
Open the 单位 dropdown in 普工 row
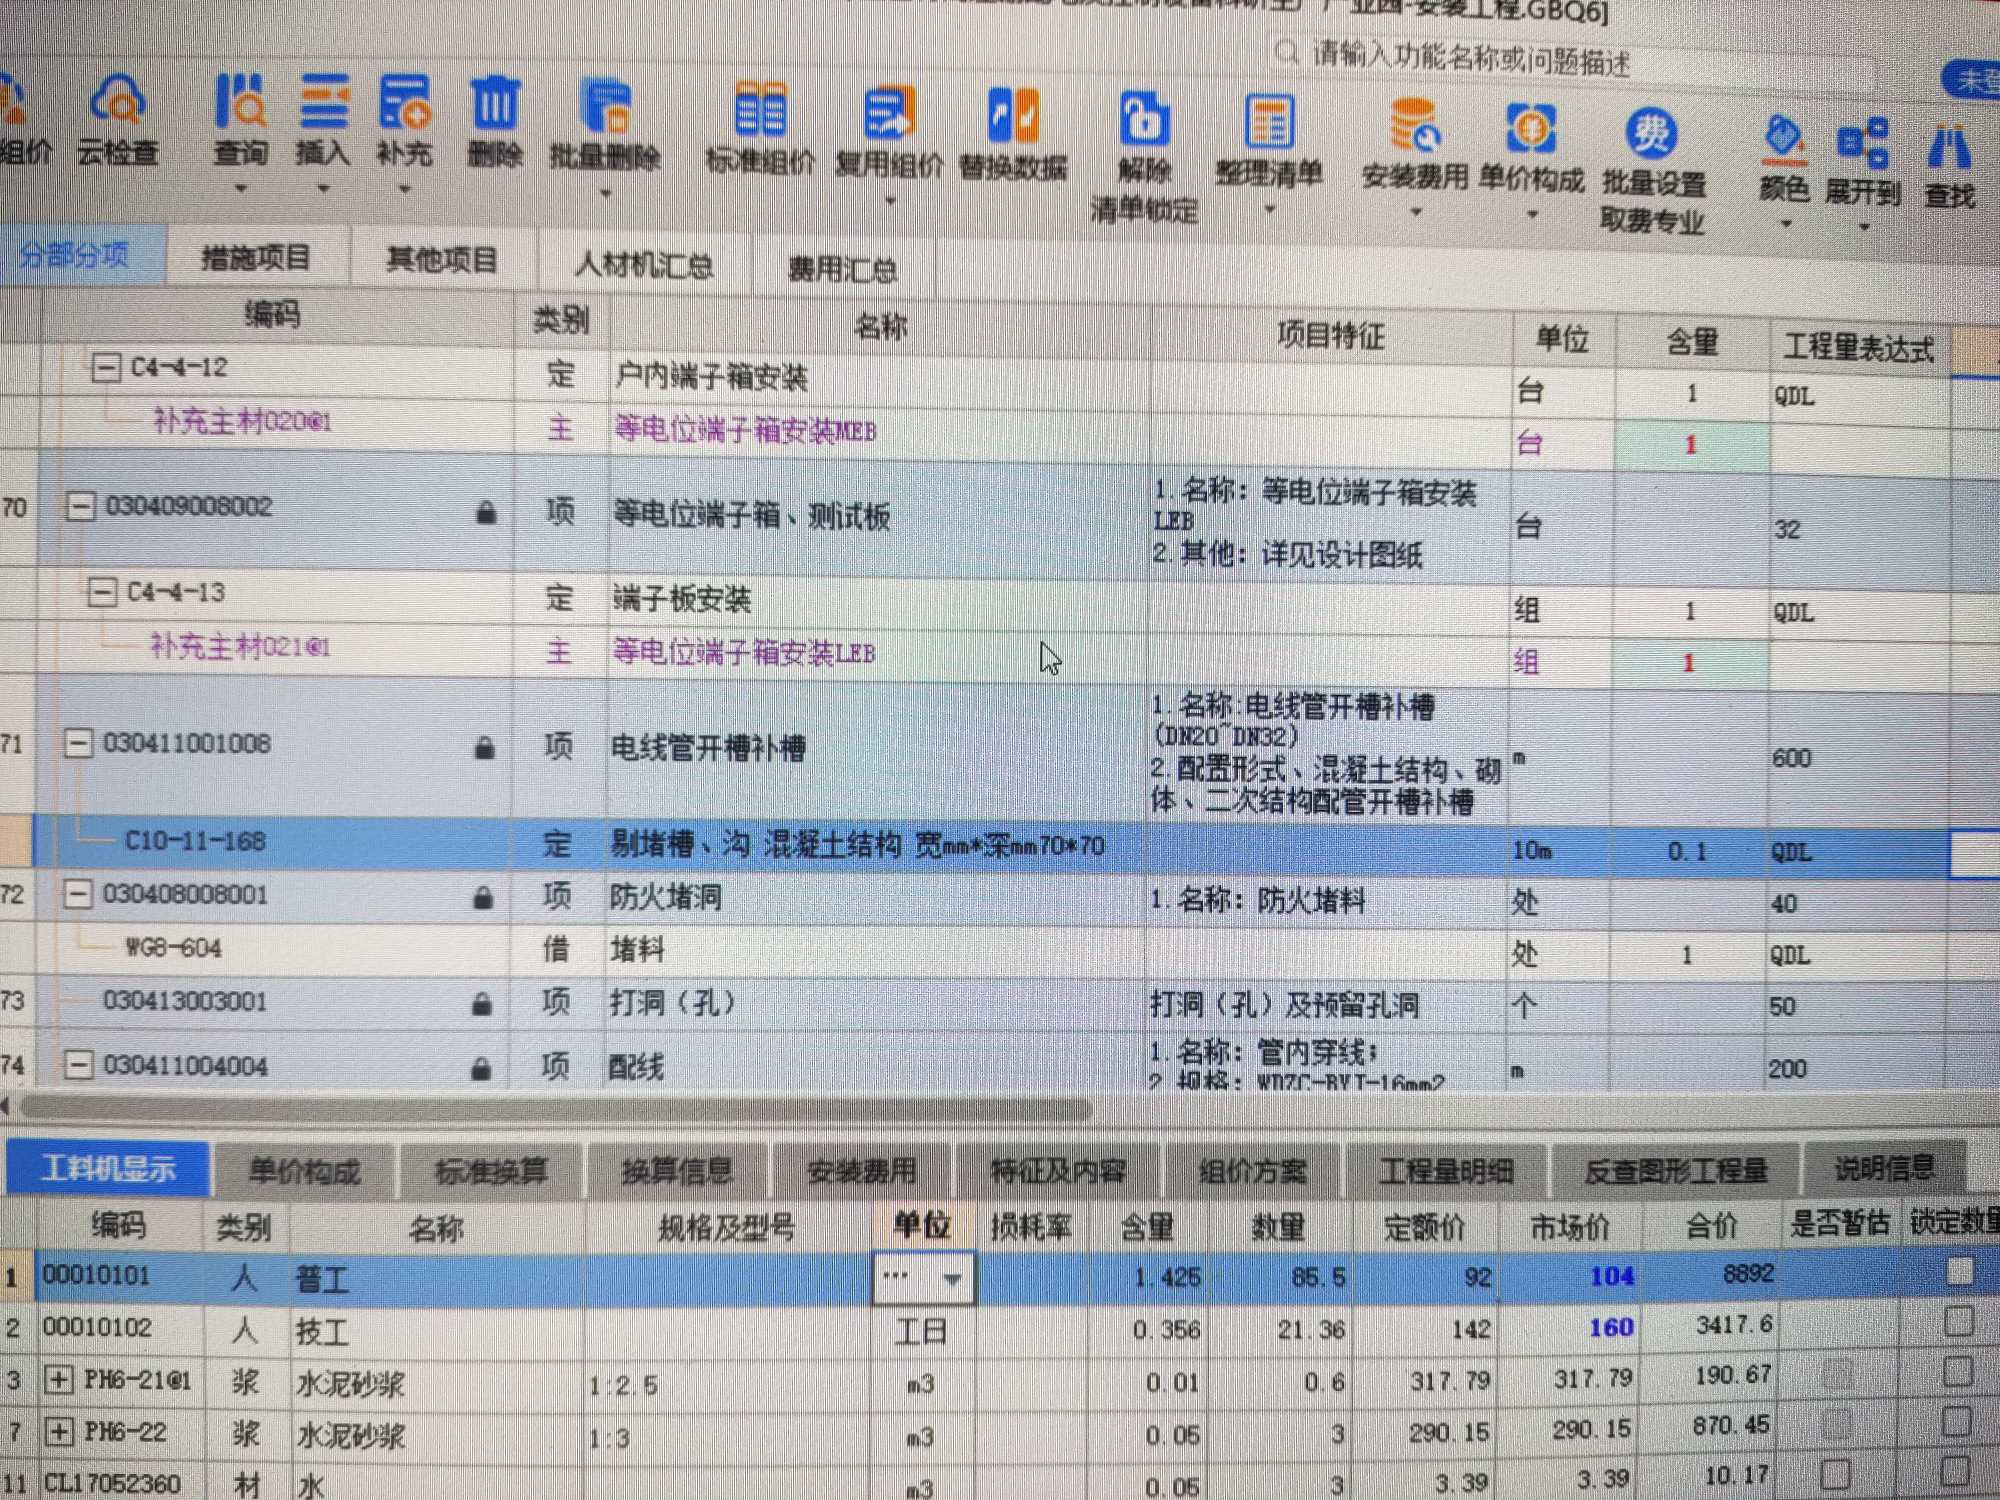tap(952, 1279)
